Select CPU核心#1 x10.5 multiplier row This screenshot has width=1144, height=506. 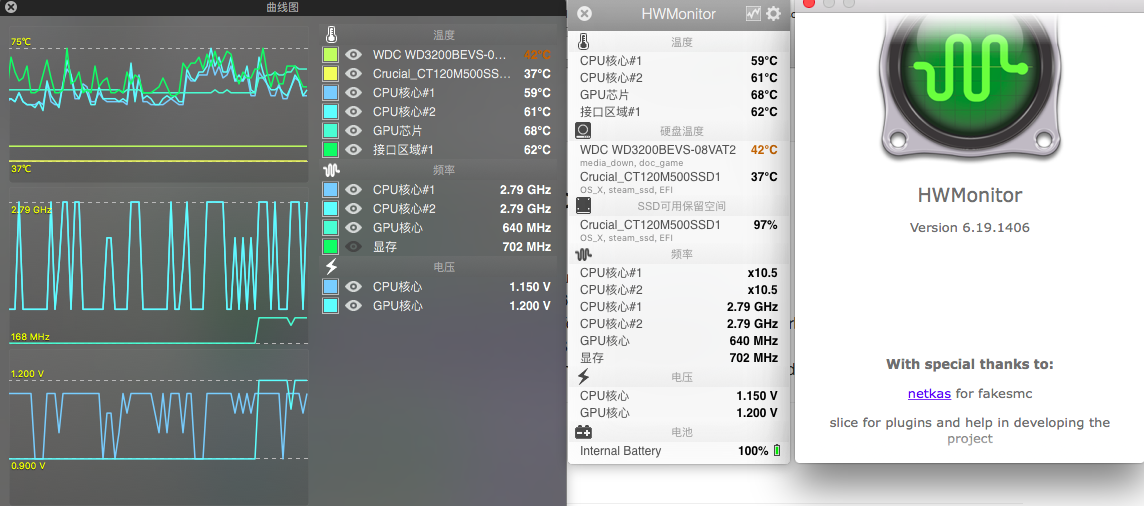[x=679, y=273]
